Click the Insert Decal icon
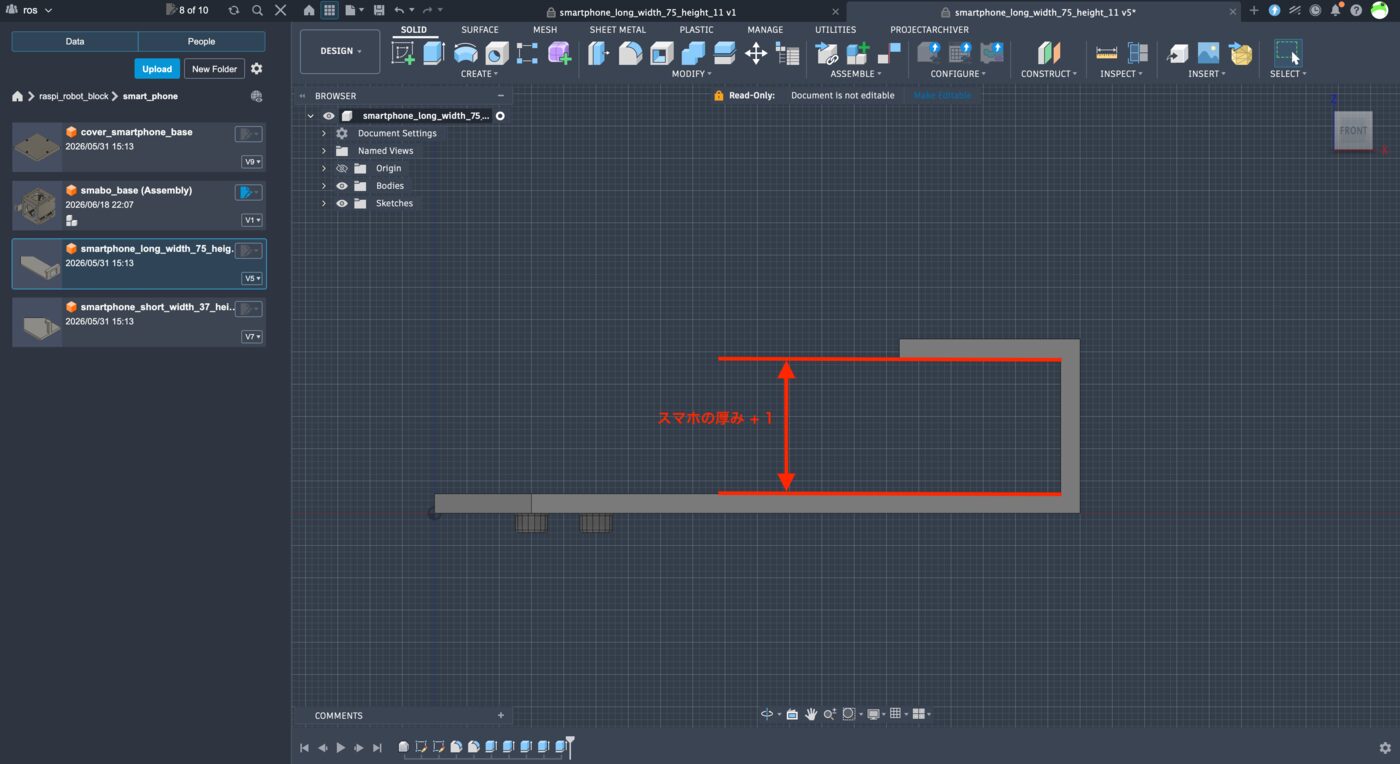Screen dimensions: 1400x764 [x=1209, y=53]
